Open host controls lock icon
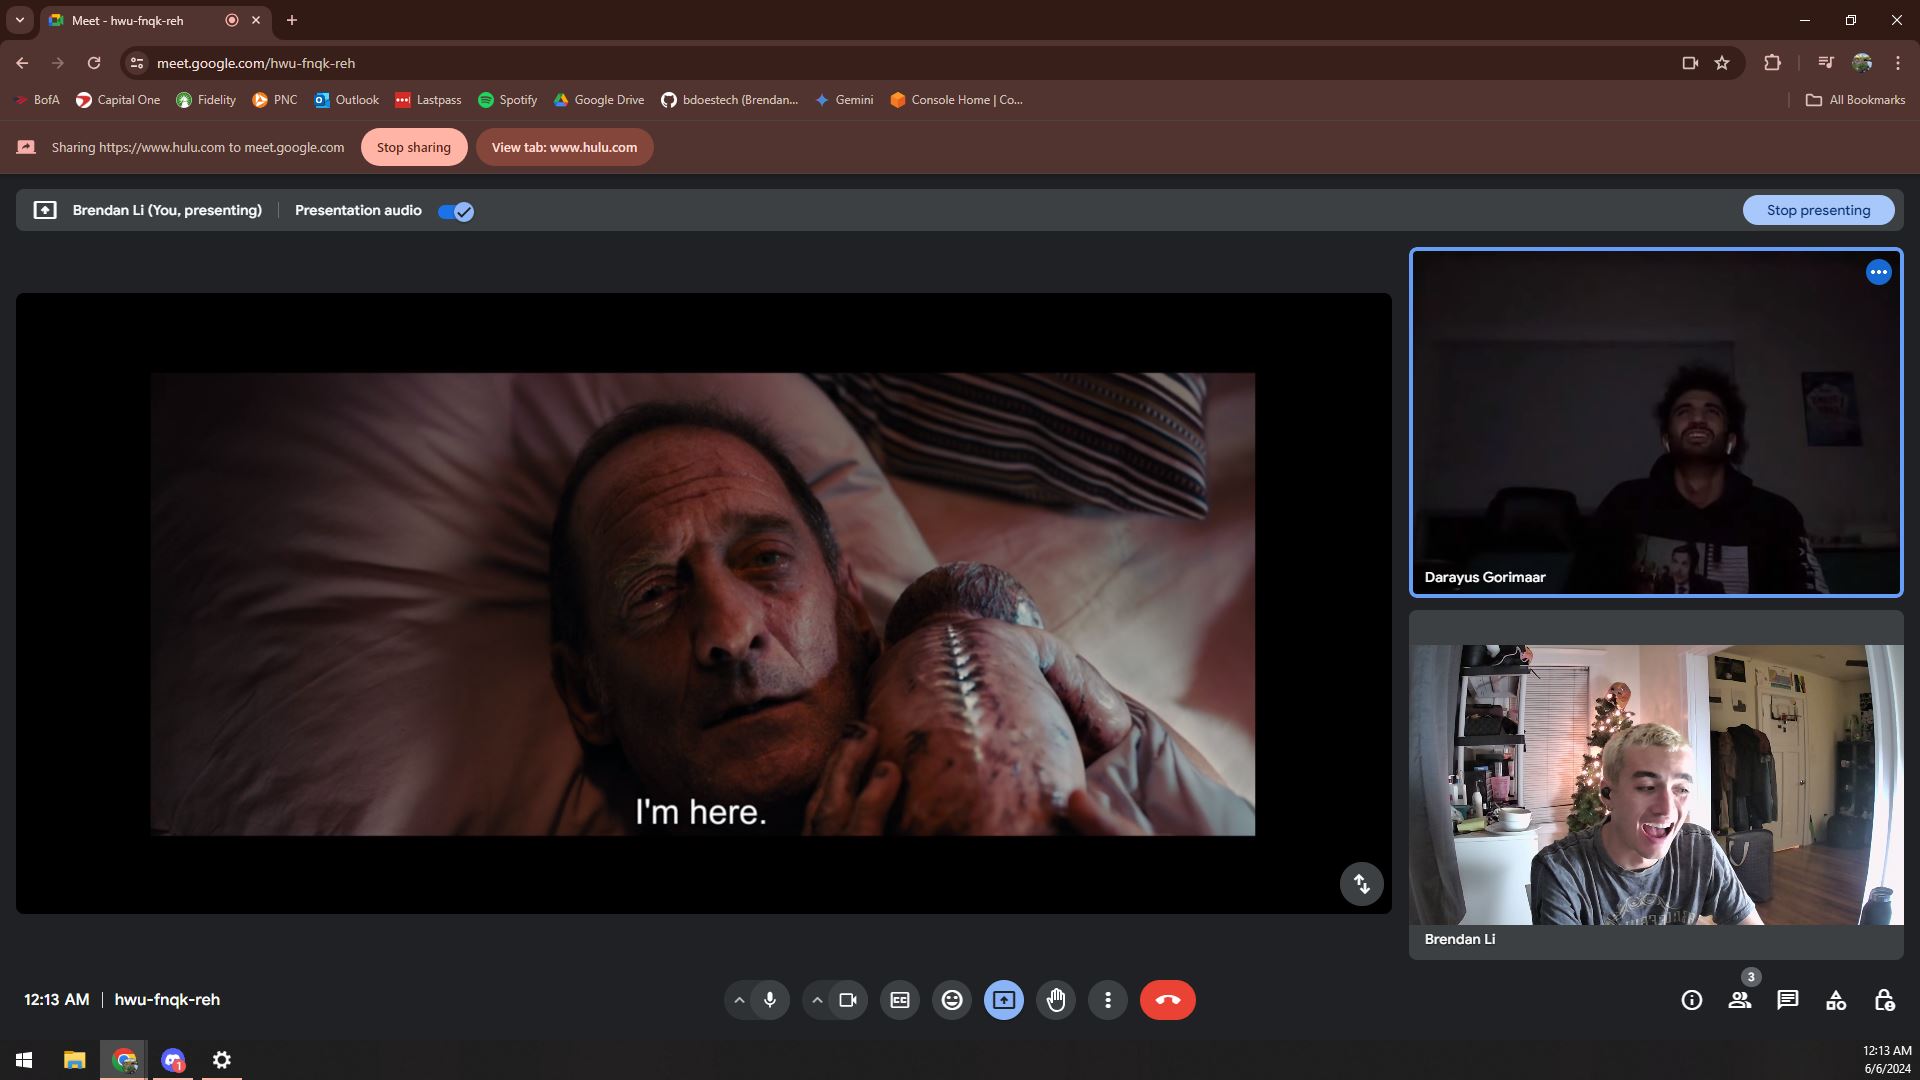This screenshot has height=1080, width=1920. click(x=1884, y=1000)
